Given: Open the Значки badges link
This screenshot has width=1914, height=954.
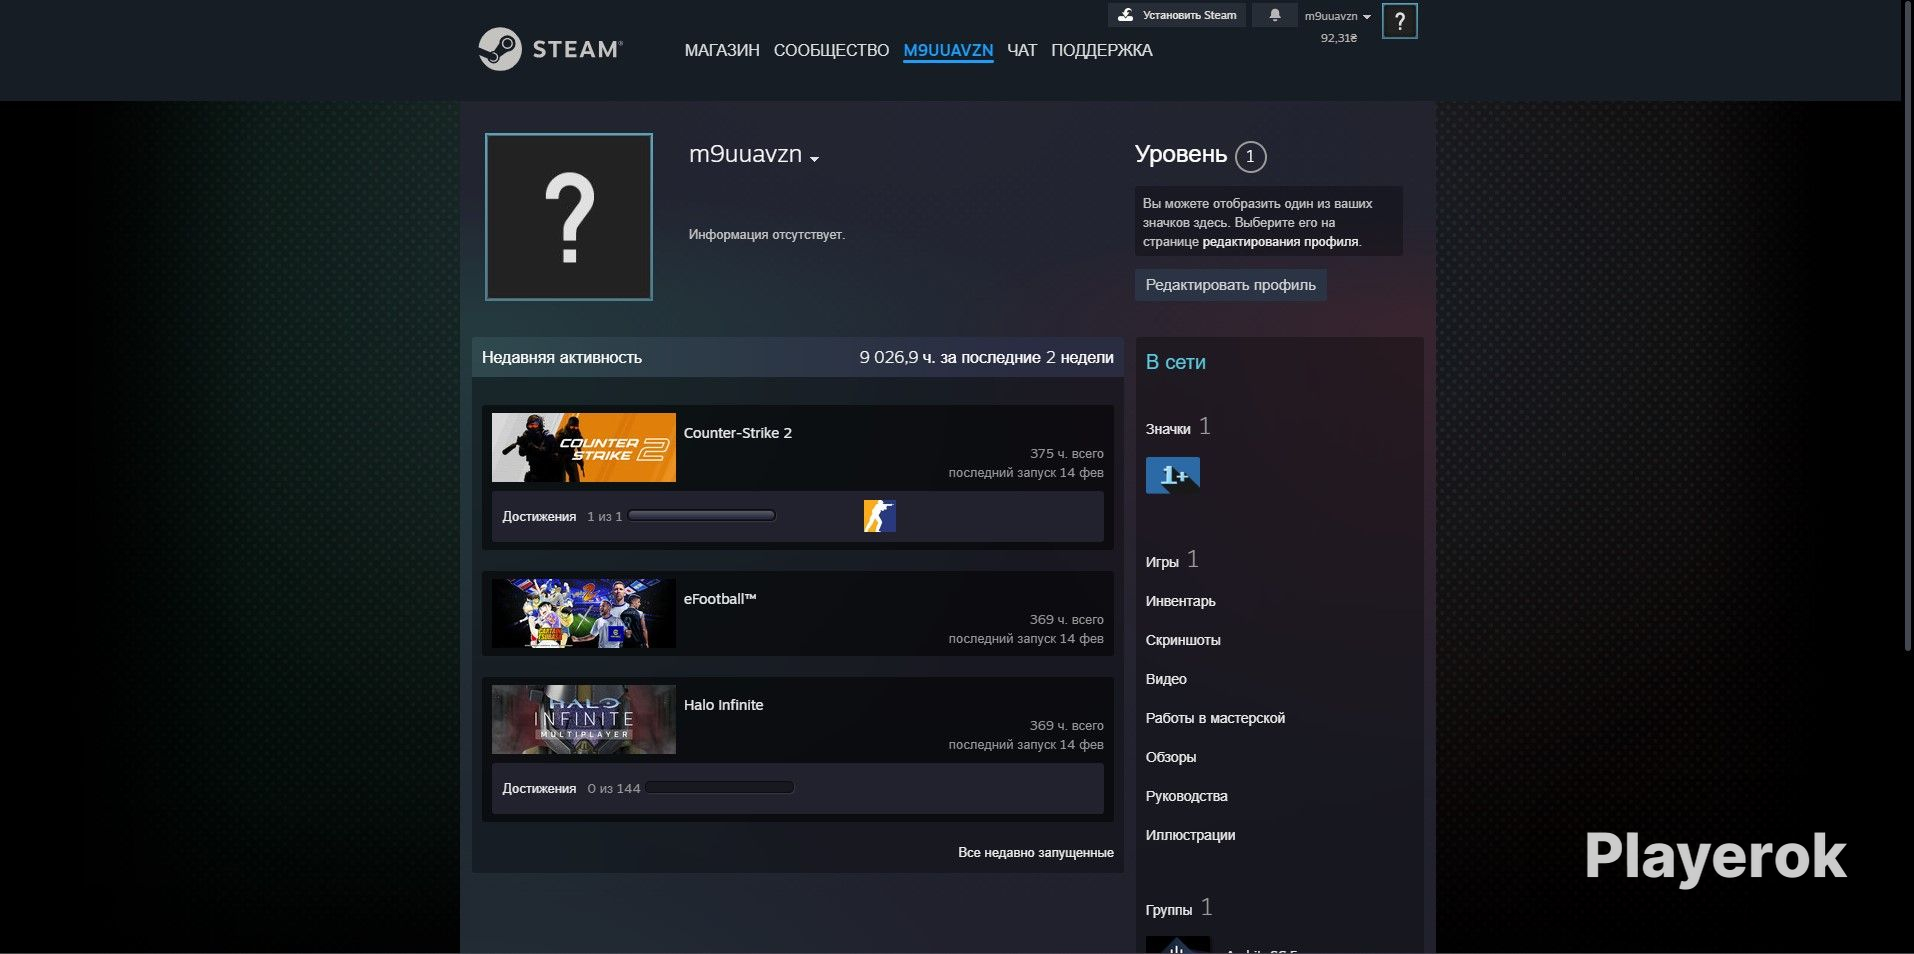Looking at the screenshot, I should [x=1168, y=429].
